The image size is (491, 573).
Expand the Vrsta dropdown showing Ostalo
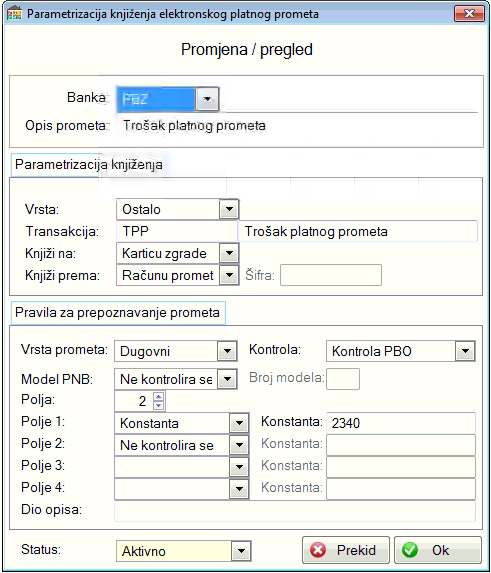[229, 209]
